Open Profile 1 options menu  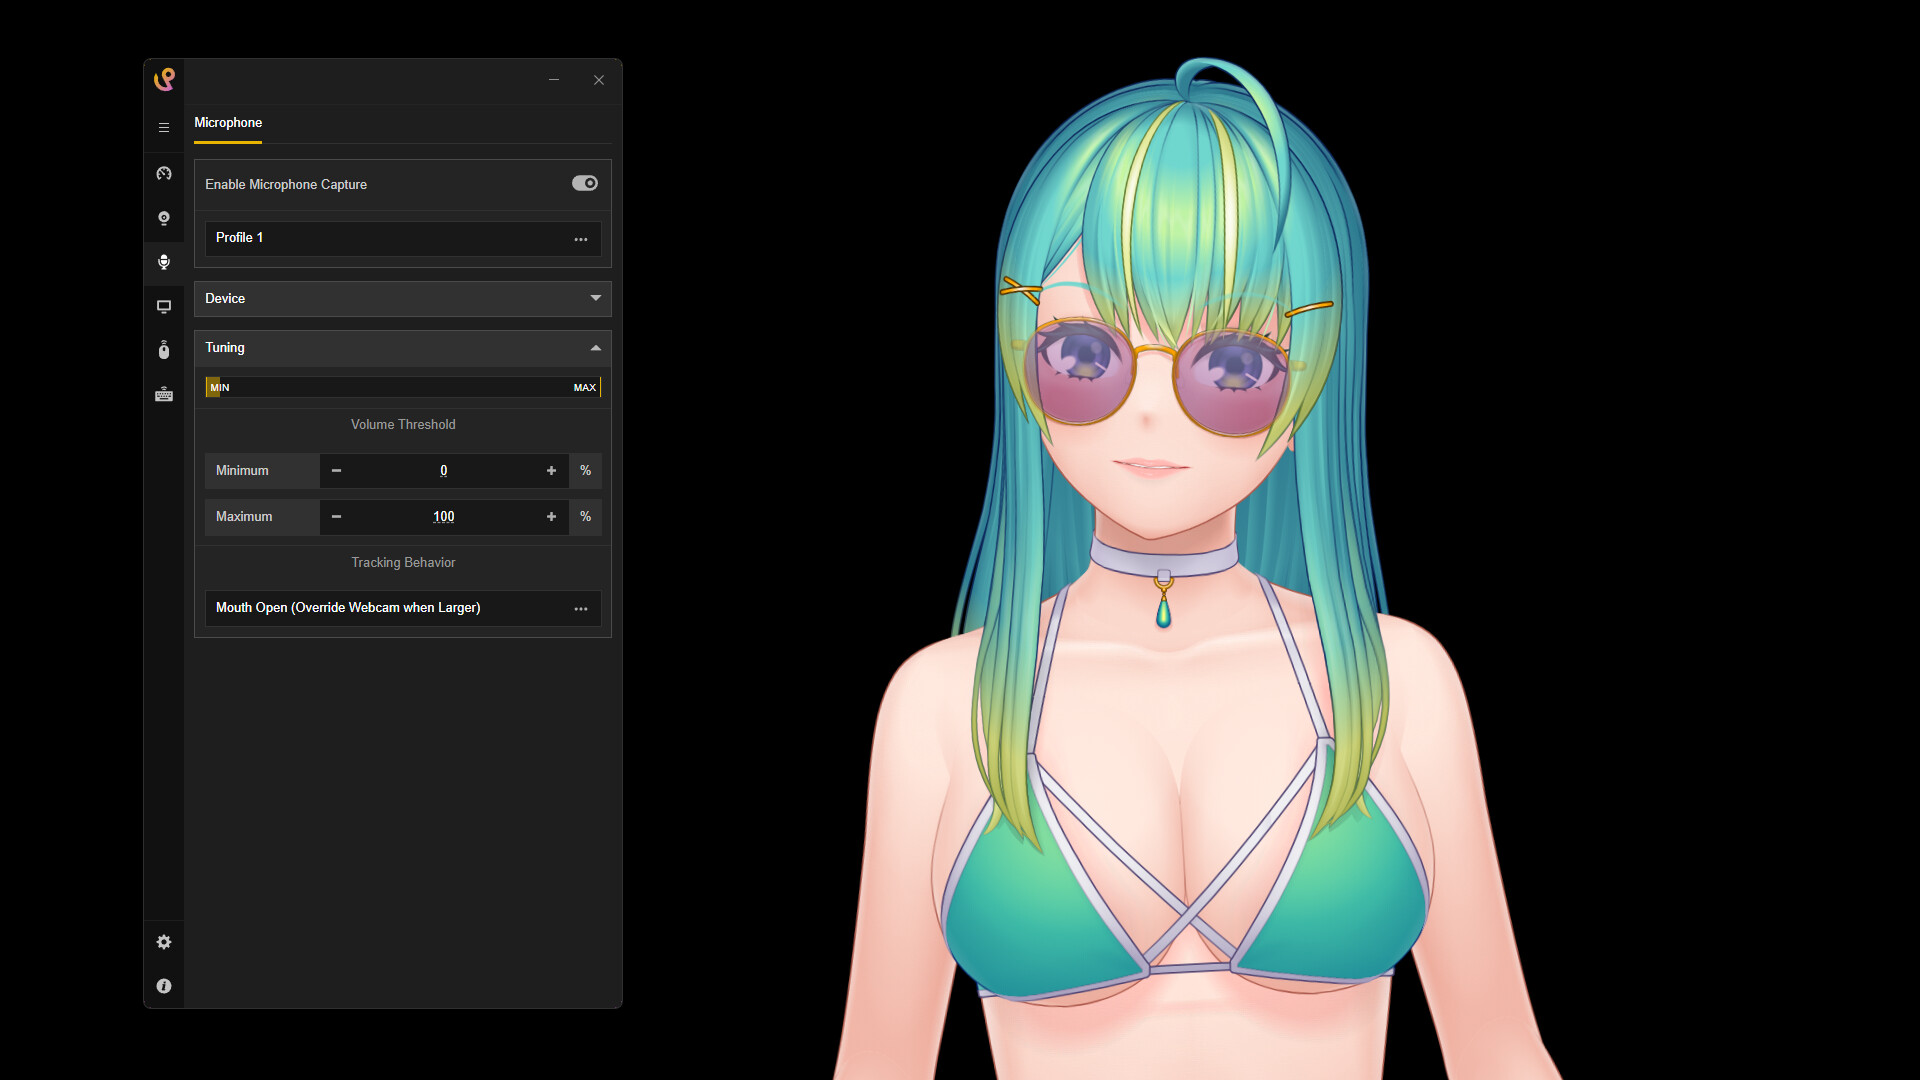tap(581, 238)
